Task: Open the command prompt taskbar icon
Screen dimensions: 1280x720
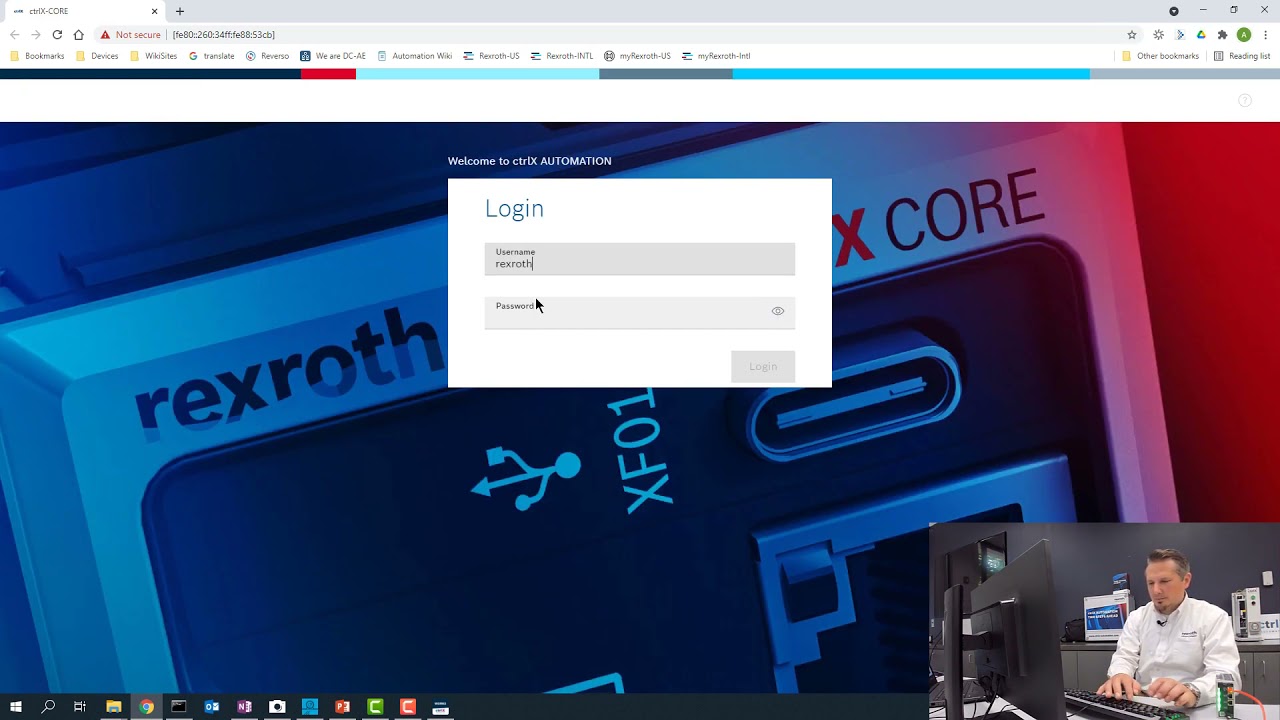Action: (179, 707)
